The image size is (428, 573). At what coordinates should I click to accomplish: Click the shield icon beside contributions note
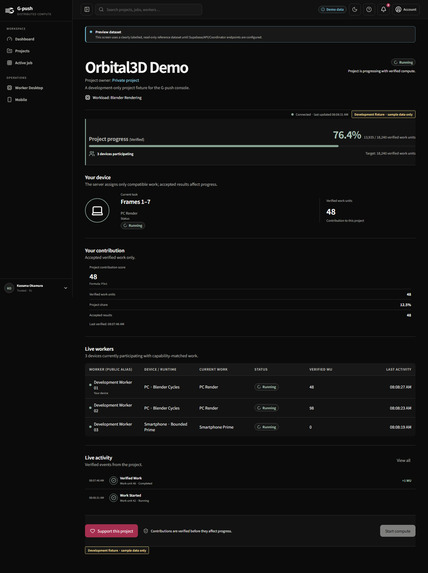[146, 531]
